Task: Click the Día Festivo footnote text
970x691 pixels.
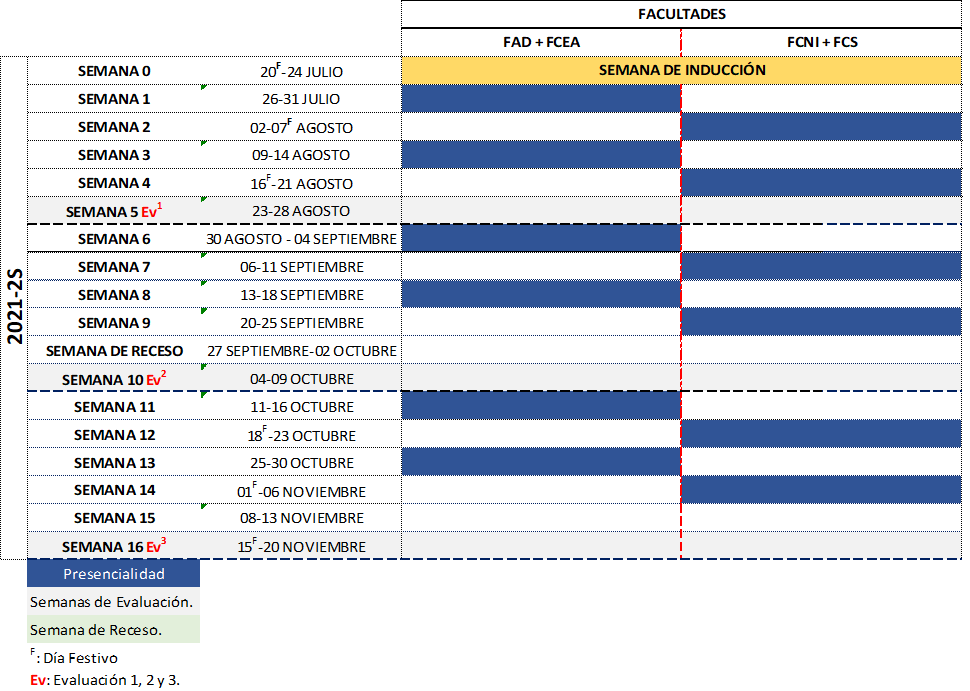Action: pyautogui.click(x=74, y=658)
